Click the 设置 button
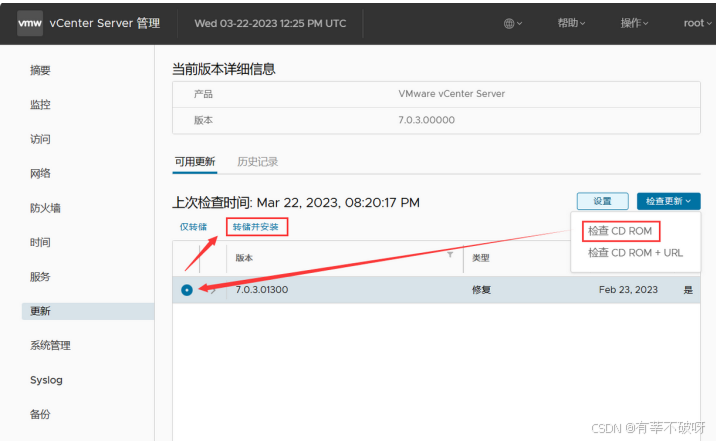The image size is (716, 441). coord(602,201)
